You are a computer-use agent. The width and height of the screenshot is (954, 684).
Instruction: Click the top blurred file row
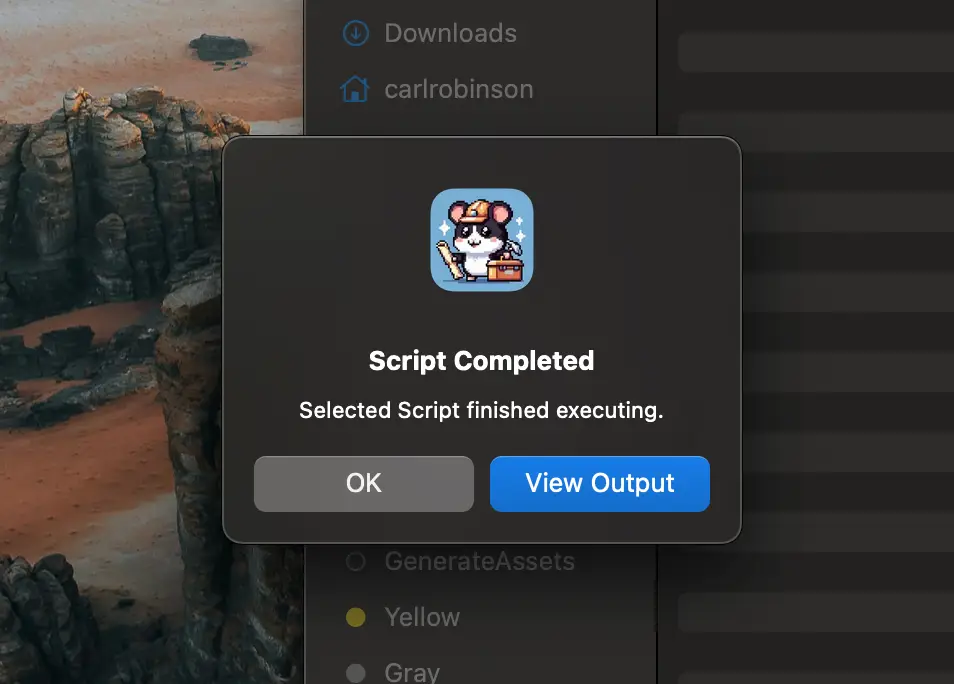pyautogui.click(x=815, y=52)
